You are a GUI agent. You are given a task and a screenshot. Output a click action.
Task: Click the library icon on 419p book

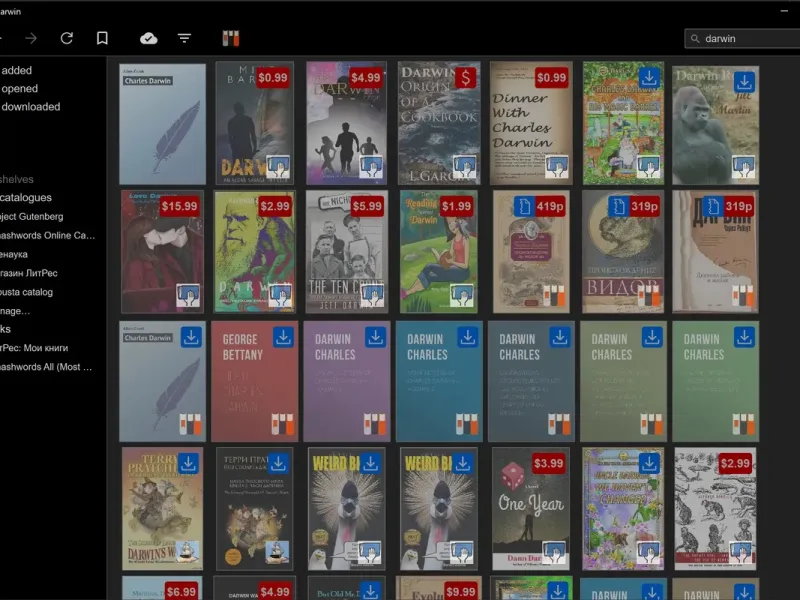point(553,296)
